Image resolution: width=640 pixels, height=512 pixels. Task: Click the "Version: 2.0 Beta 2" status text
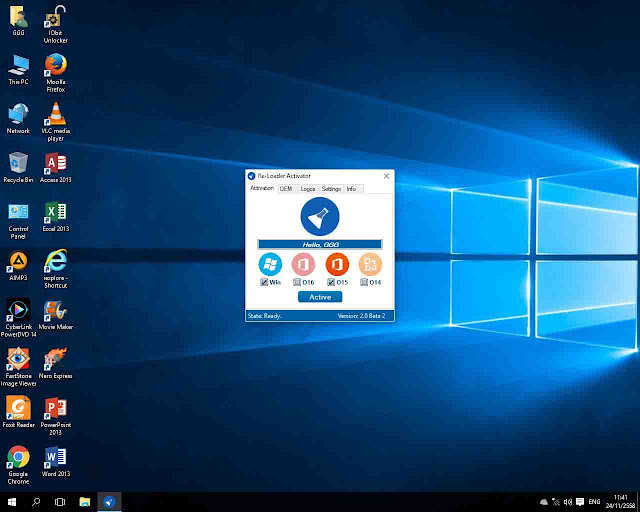tap(362, 316)
